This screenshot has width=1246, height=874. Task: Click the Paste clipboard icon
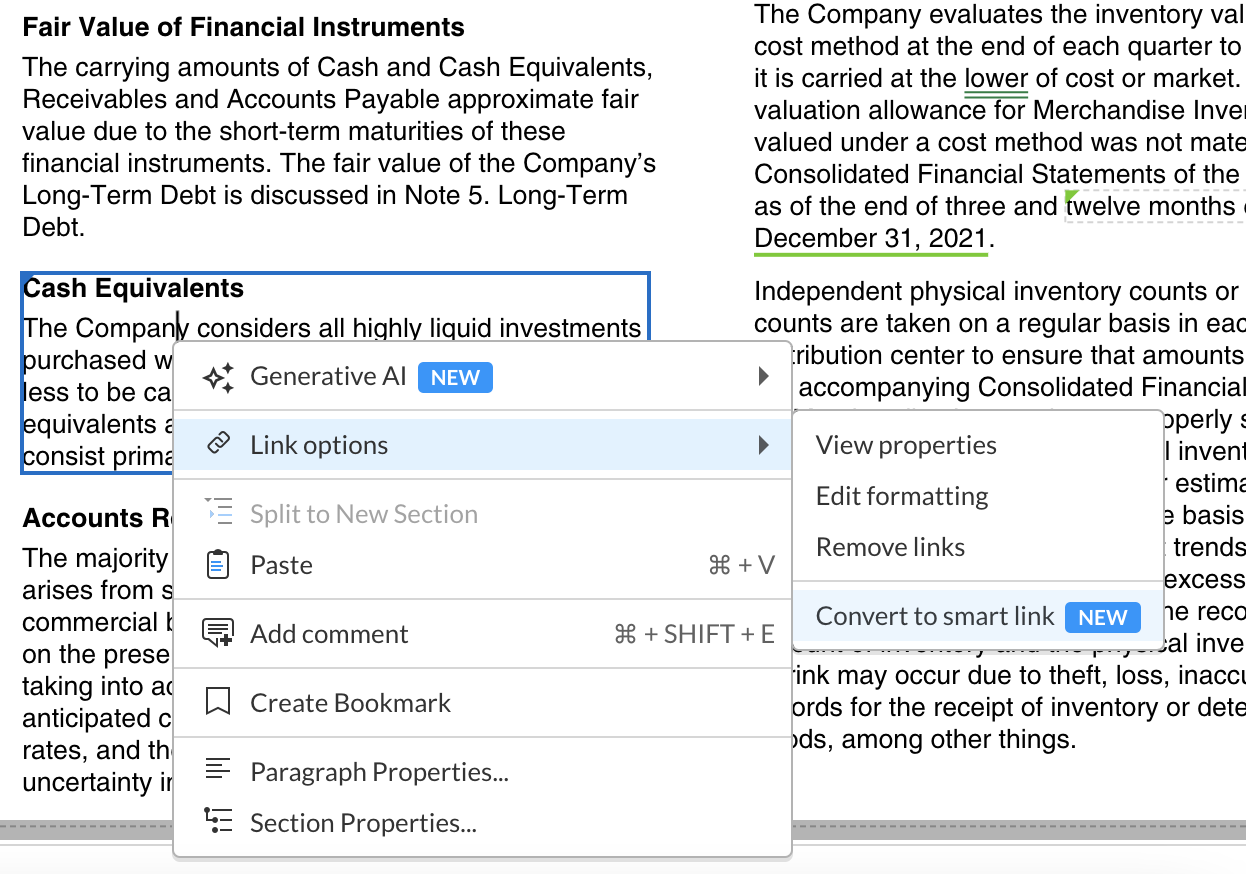pos(218,565)
